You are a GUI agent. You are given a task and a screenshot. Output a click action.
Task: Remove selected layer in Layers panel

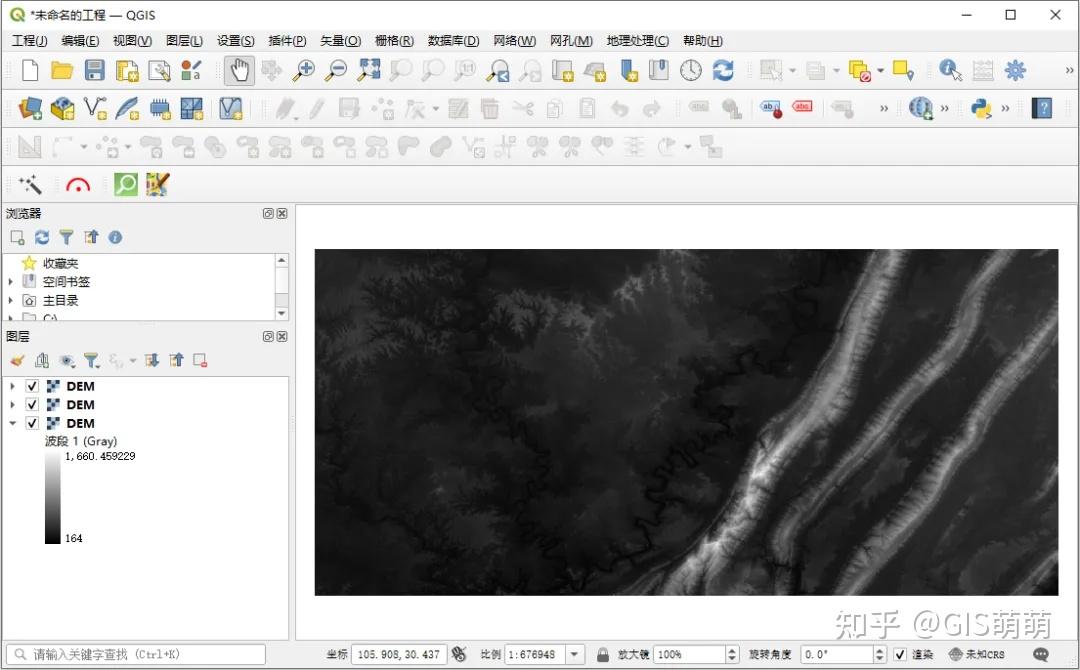[x=200, y=359]
